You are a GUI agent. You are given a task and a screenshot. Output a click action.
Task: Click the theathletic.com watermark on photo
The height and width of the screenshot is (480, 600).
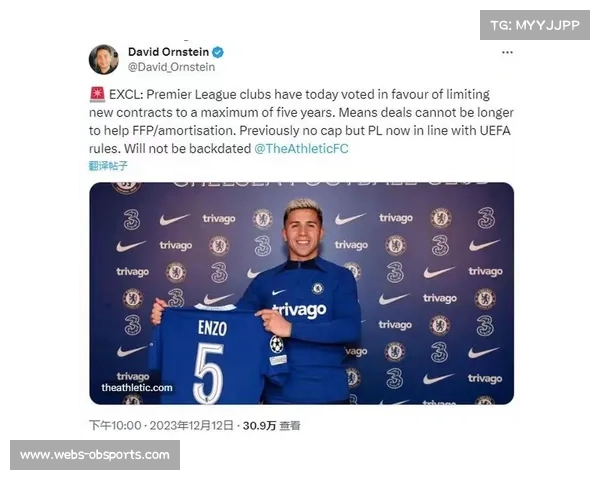click(137, 387)
